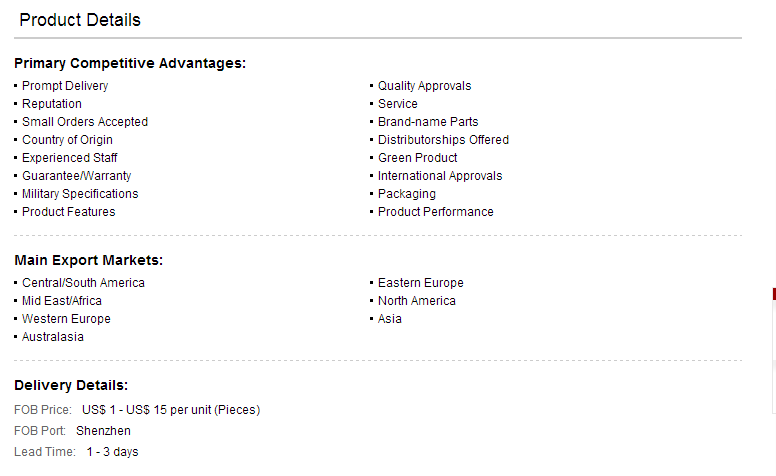
Task: Click the Prompt Delivery link
Action: click(x=65, y=86)
